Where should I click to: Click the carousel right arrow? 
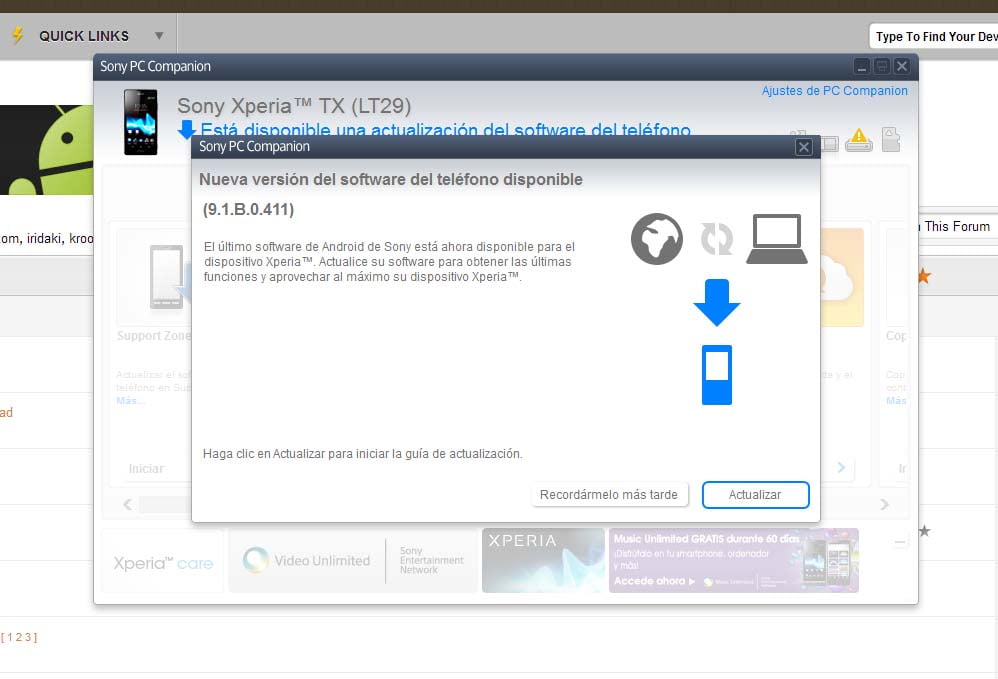click(885, 505)
